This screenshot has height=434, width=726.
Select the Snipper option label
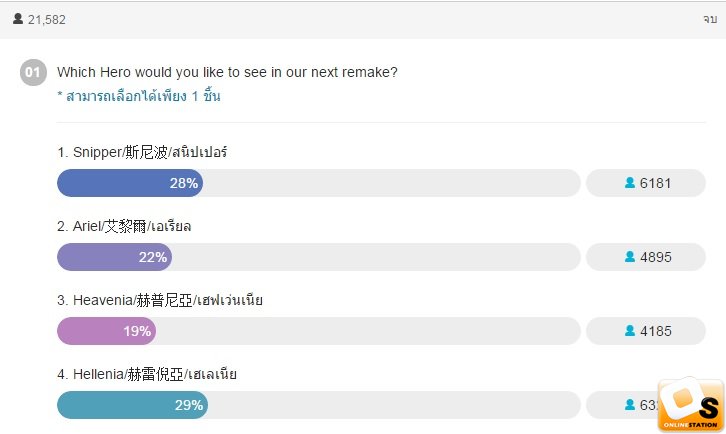pyautogui.click(x=142, y=152)
